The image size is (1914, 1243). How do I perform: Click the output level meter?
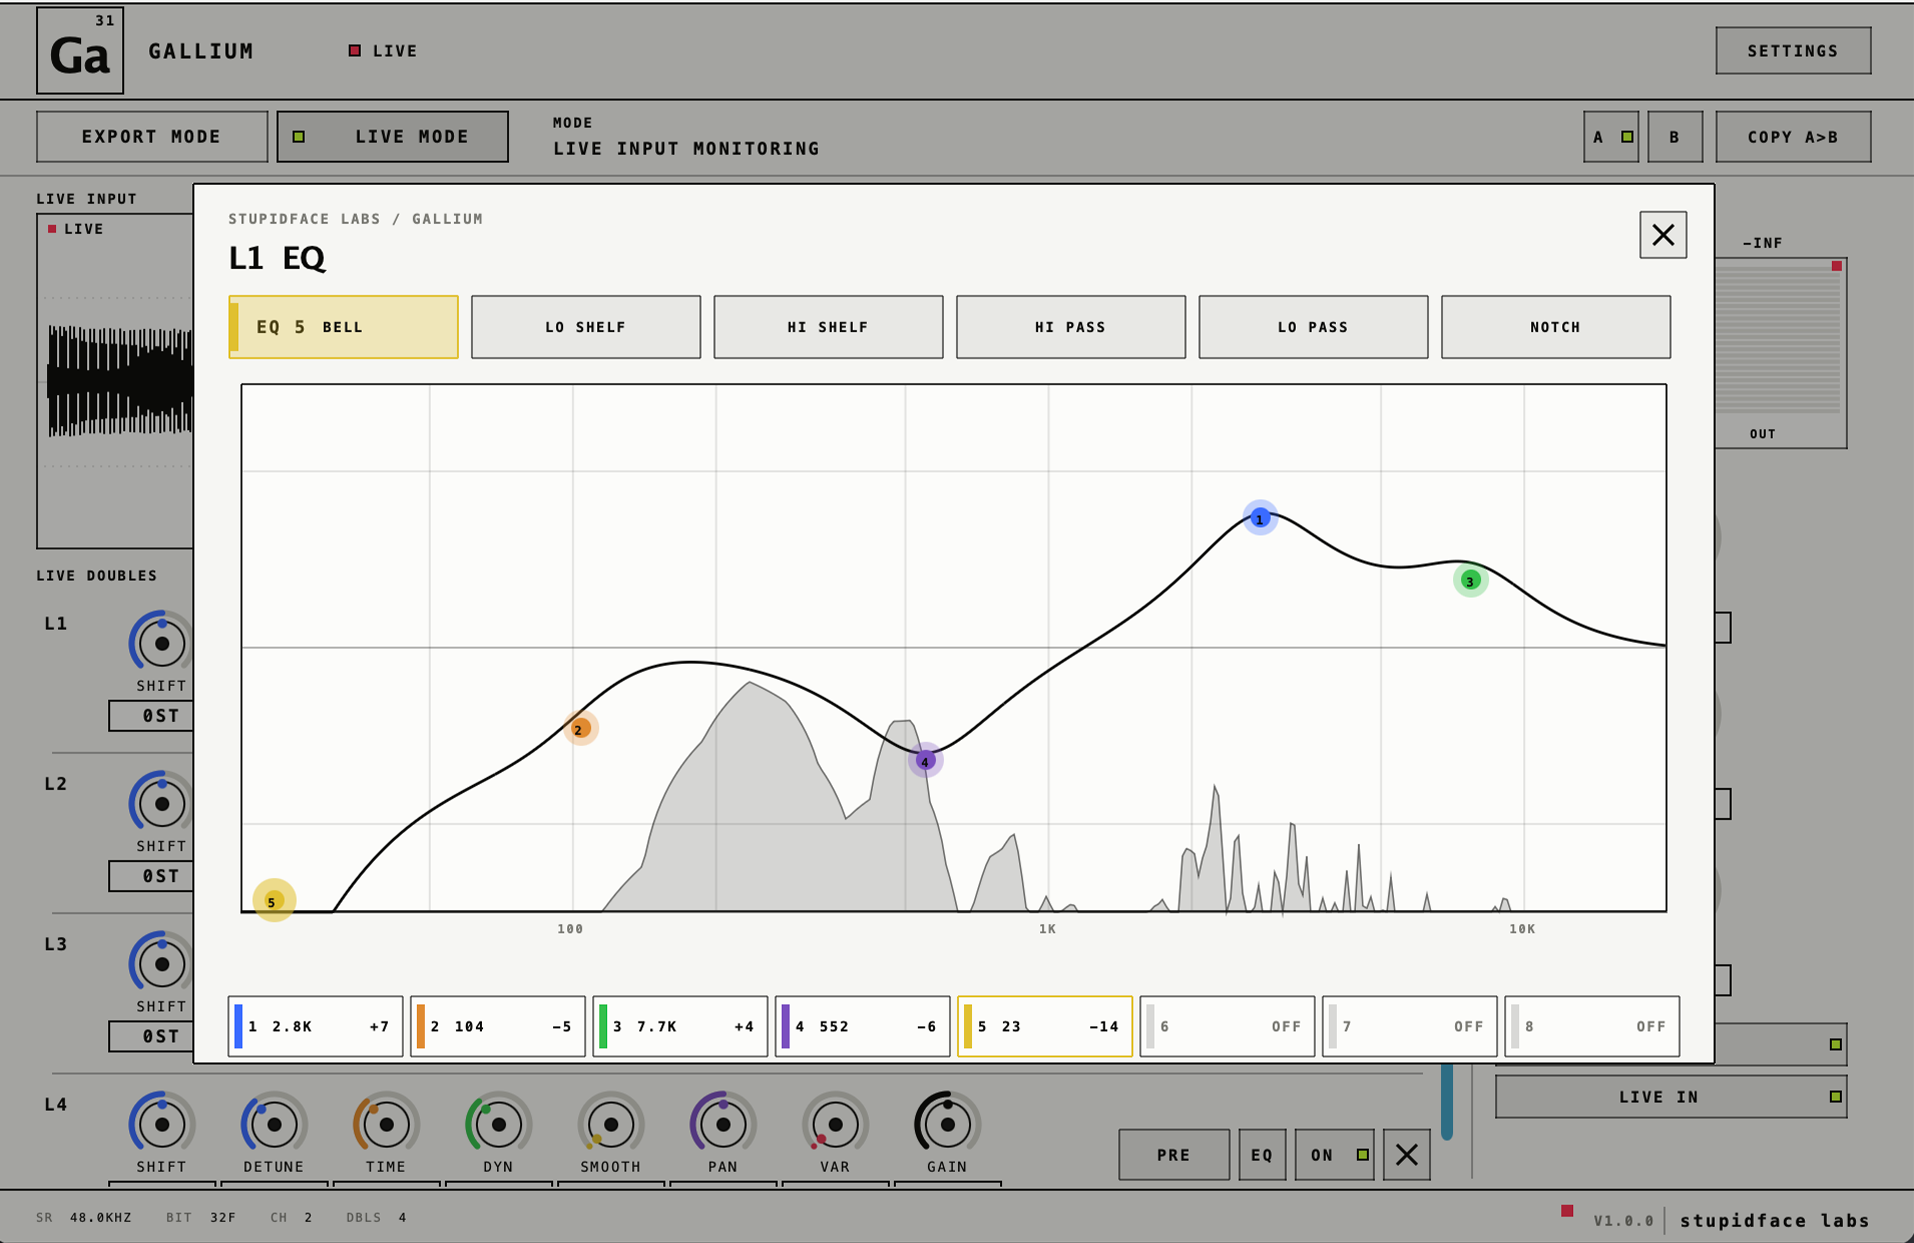1780,353
